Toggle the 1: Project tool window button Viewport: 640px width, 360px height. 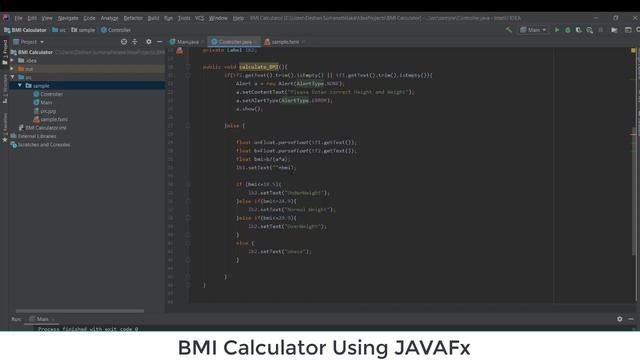point(5,52)
